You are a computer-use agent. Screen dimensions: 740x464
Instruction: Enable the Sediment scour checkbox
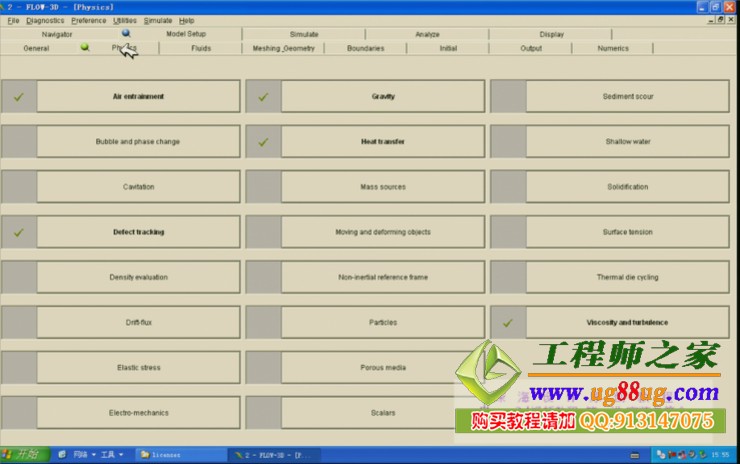tap(508, 97)
